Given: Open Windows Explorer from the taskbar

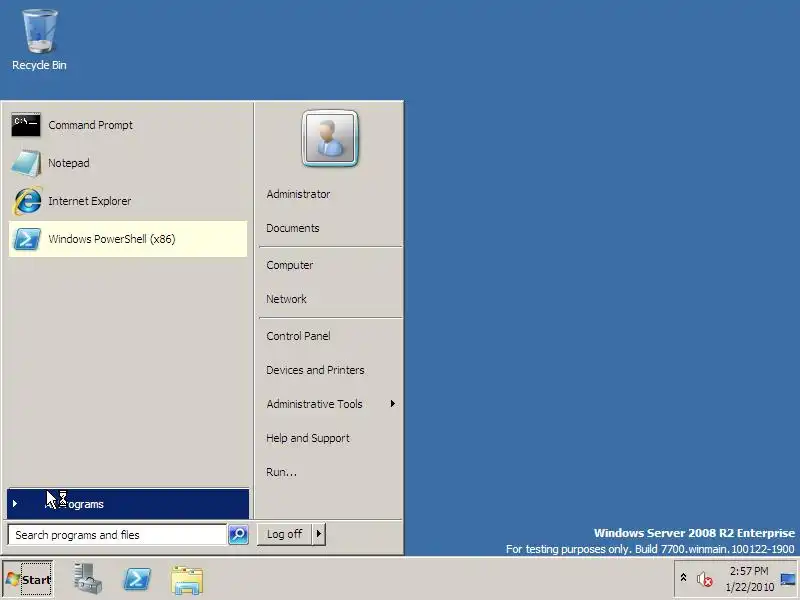Looking at the screenshot, I should tap(187, 580).
